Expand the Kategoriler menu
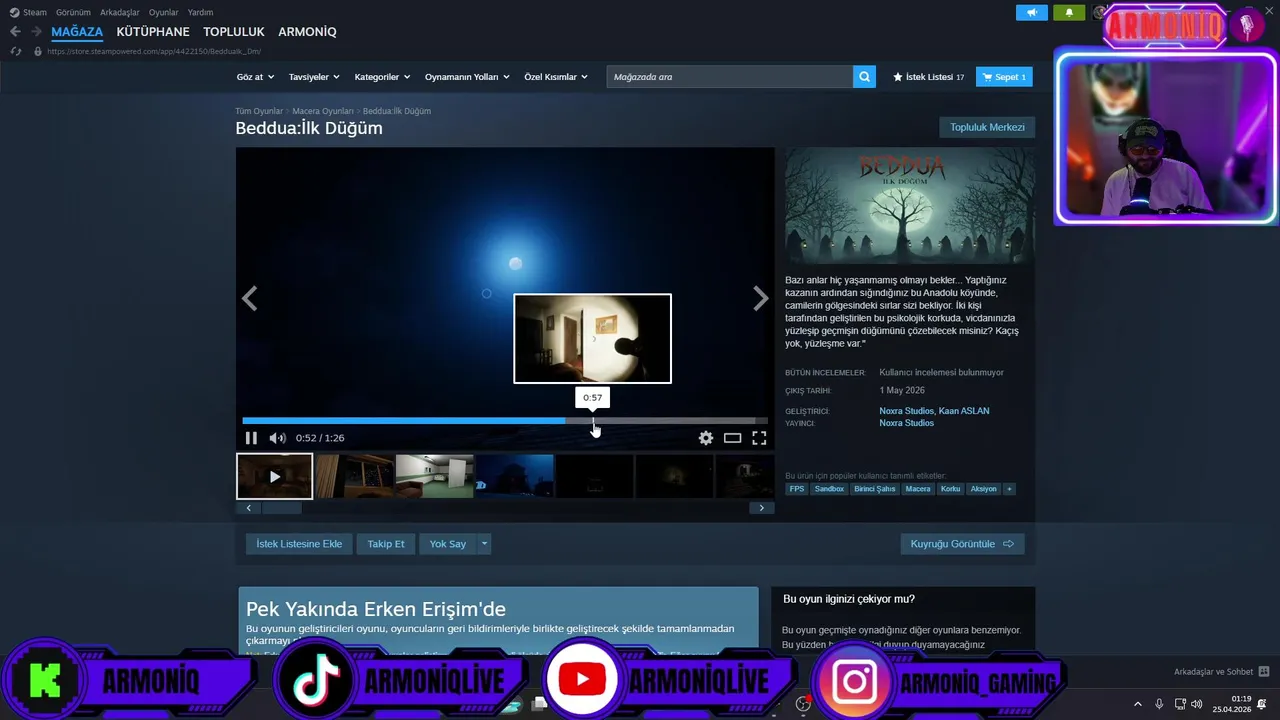Viewport: 1280px width, 720px height. click(381, 77)
